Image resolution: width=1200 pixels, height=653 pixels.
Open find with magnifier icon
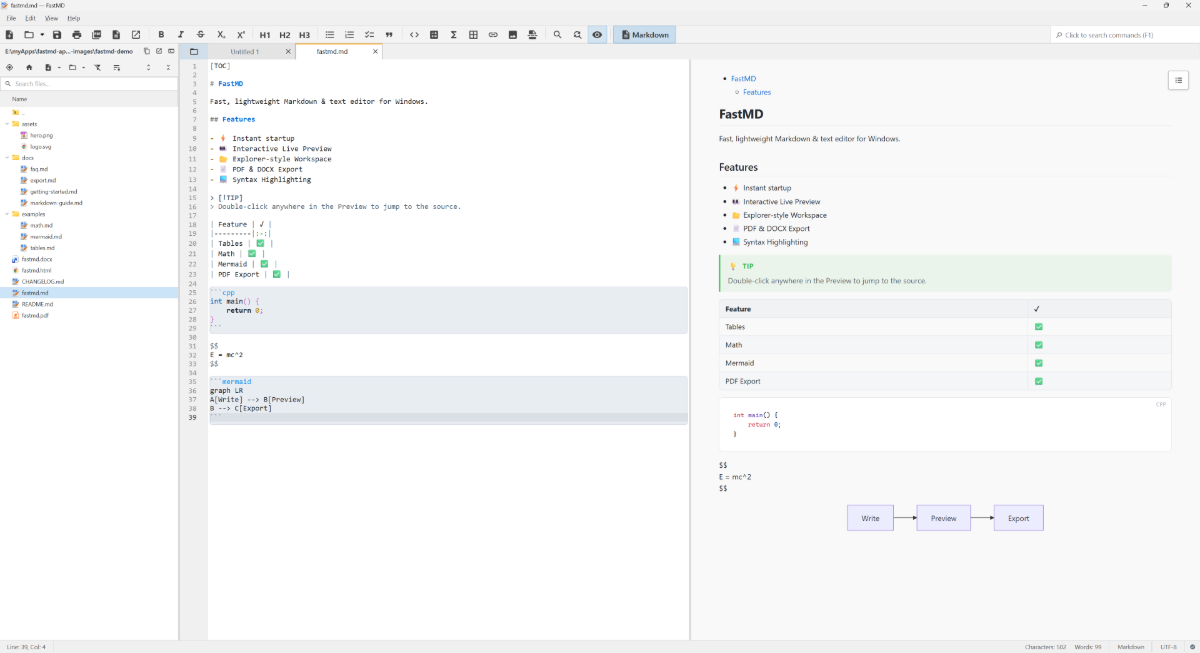point(558,35)
